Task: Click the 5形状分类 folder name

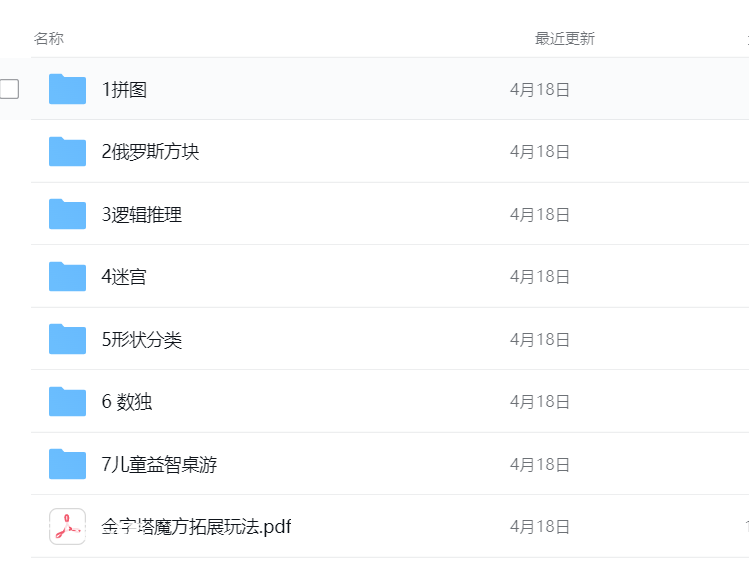Action: 141,340
